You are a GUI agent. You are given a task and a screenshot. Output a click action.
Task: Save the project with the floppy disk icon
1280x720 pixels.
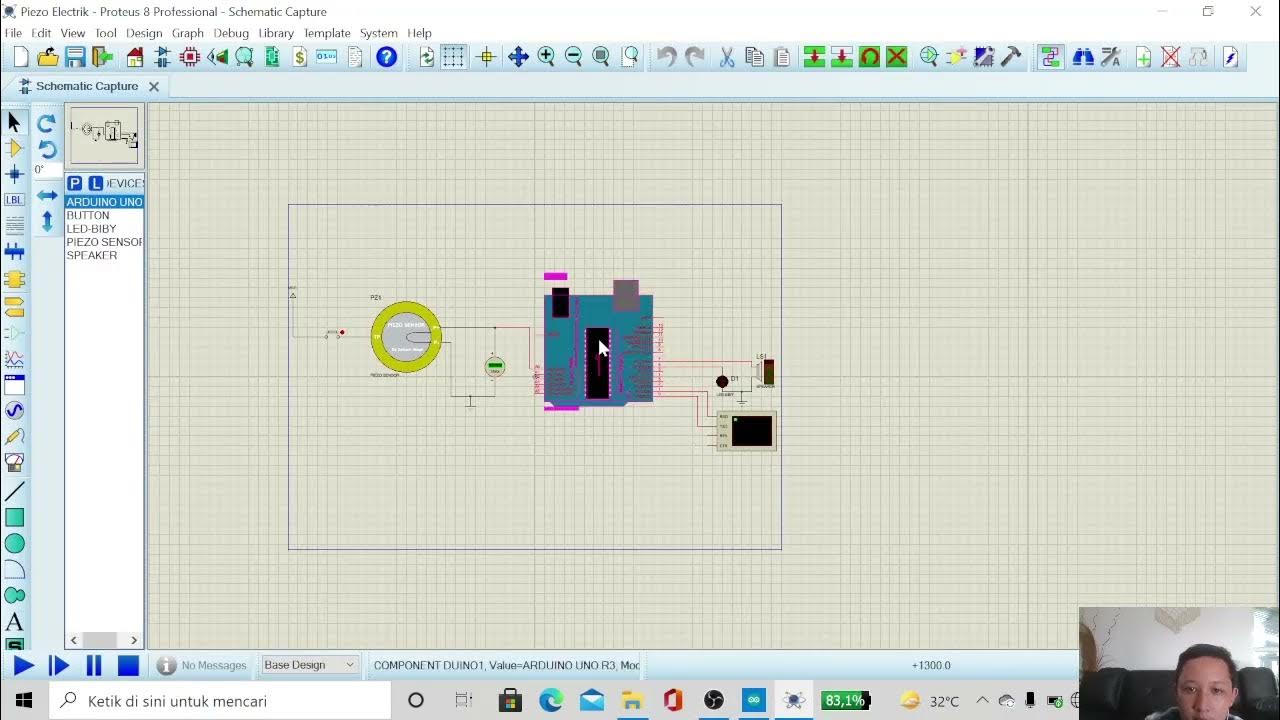click(x=75, y=57)
